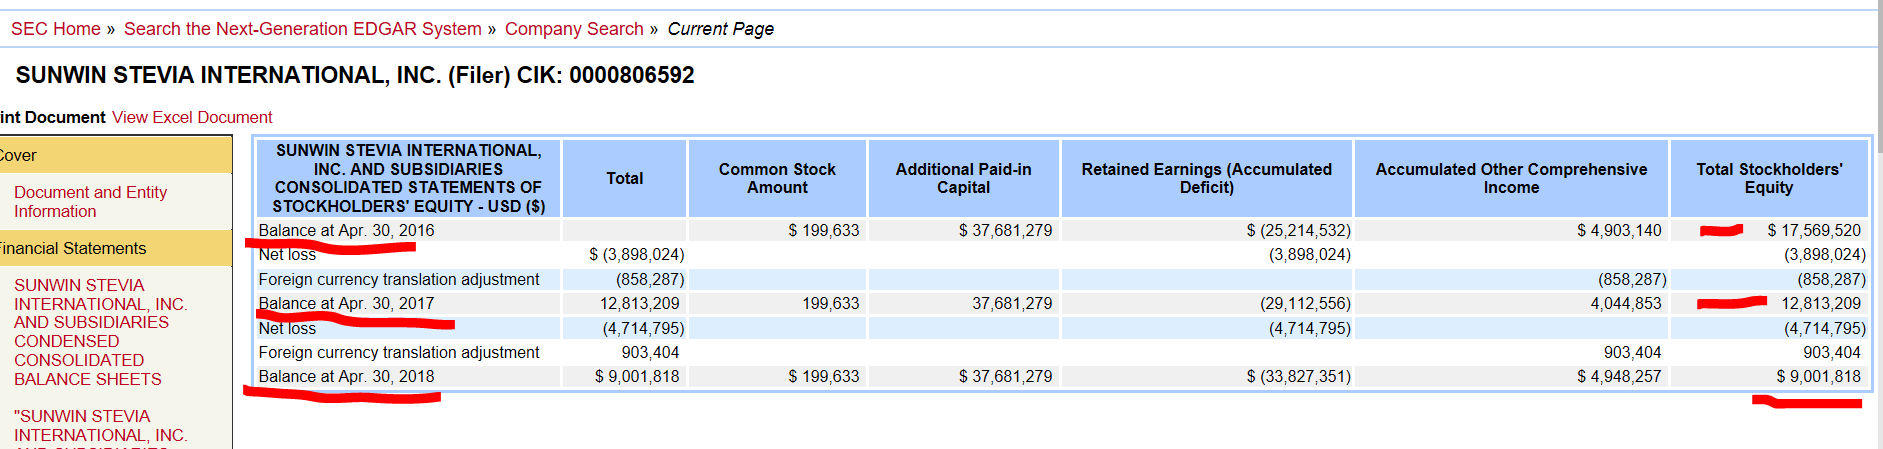Select the quoted "SUNWIN STEVIA INTERNATIONAL, INC. report link
The image size is (1883, 449).
point(100,425)
